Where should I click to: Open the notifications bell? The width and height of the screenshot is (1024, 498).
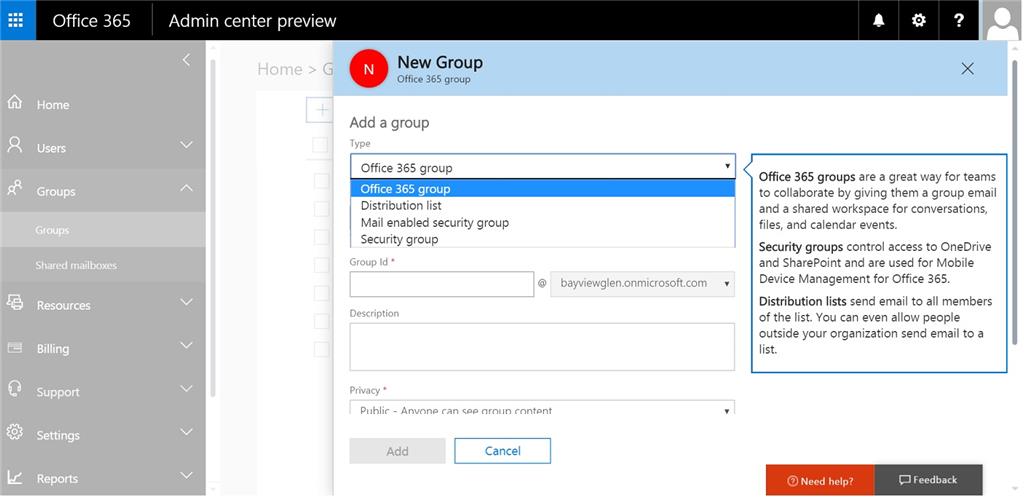tap(878, 20)
